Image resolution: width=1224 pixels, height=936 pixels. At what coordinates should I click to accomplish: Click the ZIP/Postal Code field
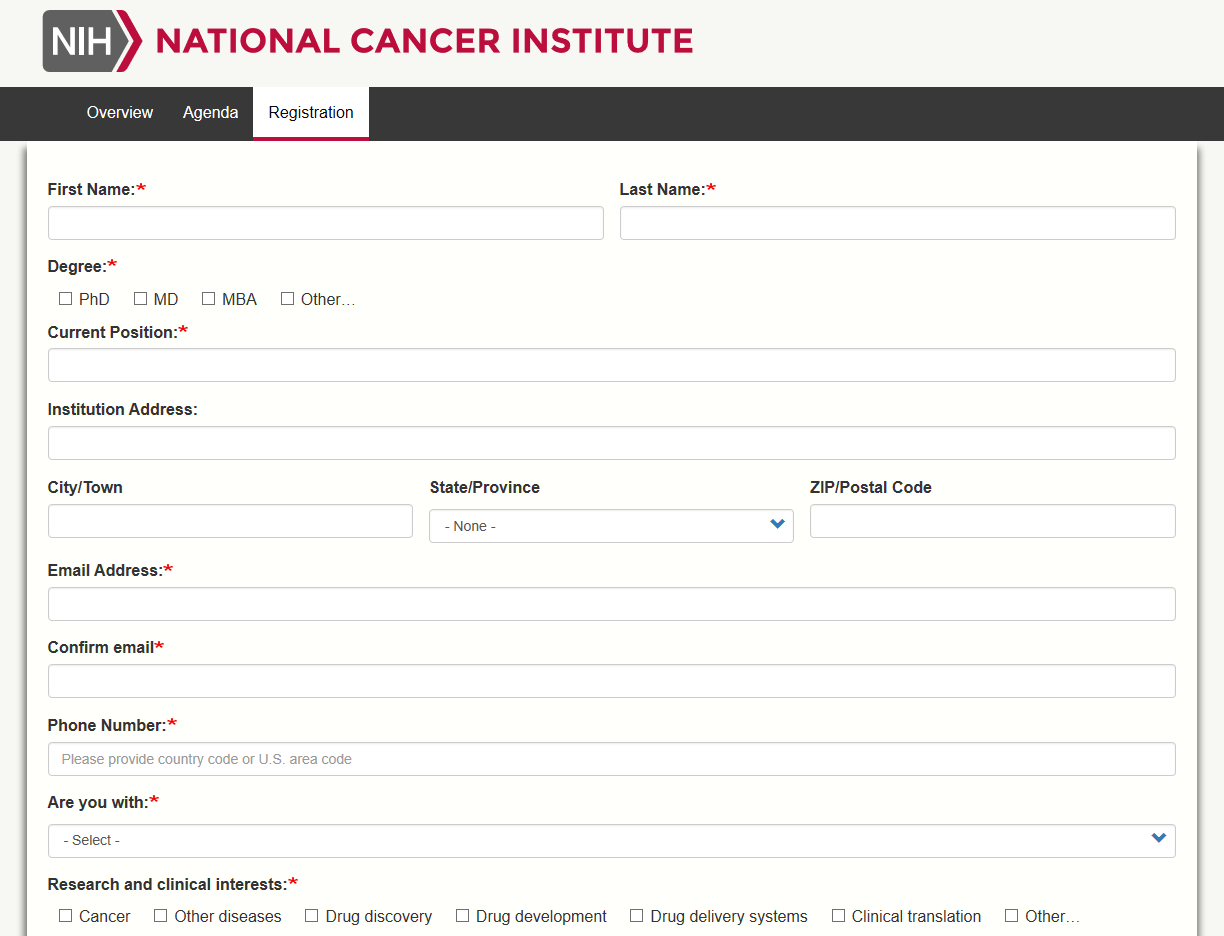(x=992, y=521)
